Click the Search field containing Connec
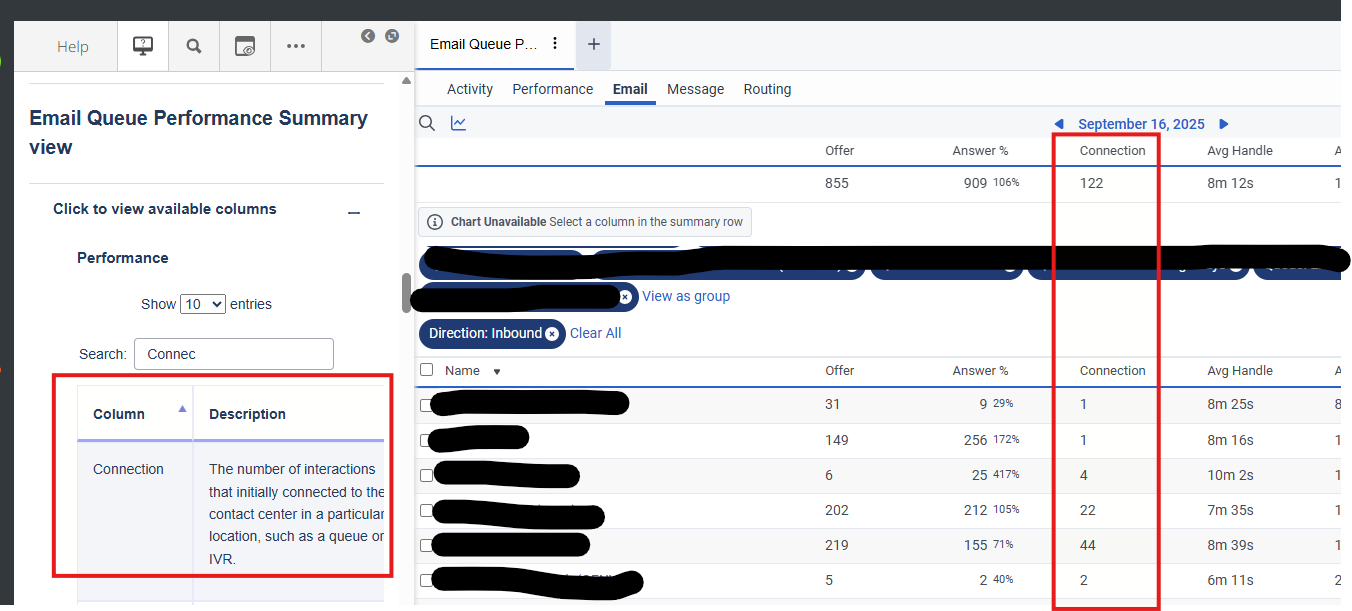 point(233,354)
